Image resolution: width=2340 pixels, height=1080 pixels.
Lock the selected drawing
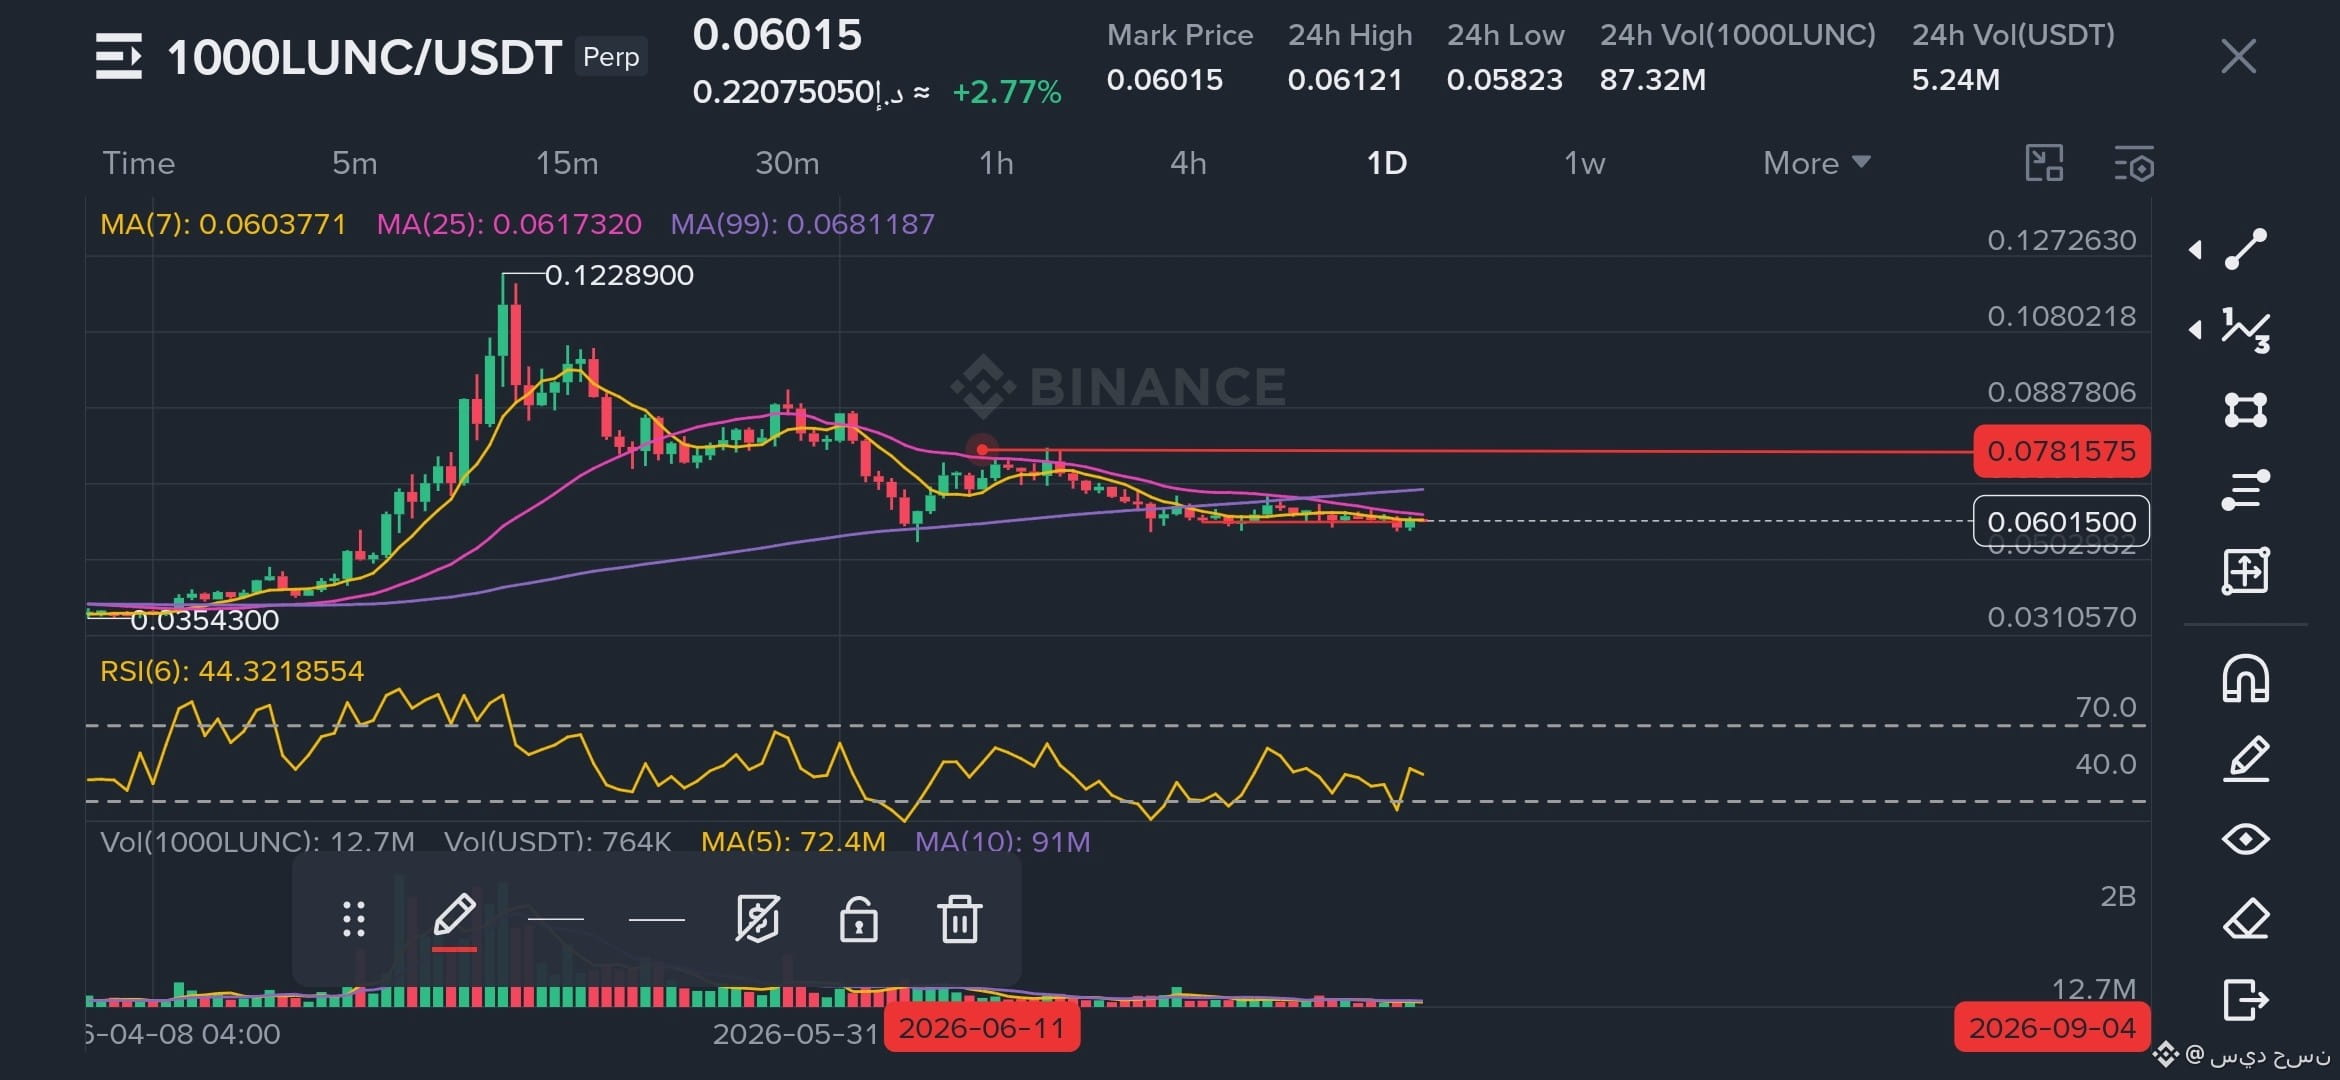pos(858,919)
